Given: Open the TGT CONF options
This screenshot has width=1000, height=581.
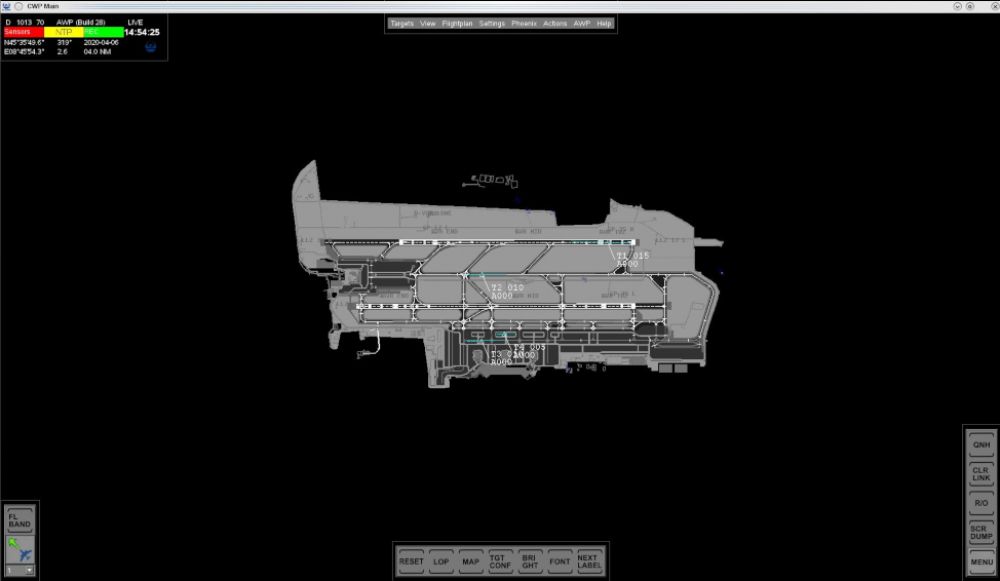Looking at the screenshot, I should pos(500,561).
